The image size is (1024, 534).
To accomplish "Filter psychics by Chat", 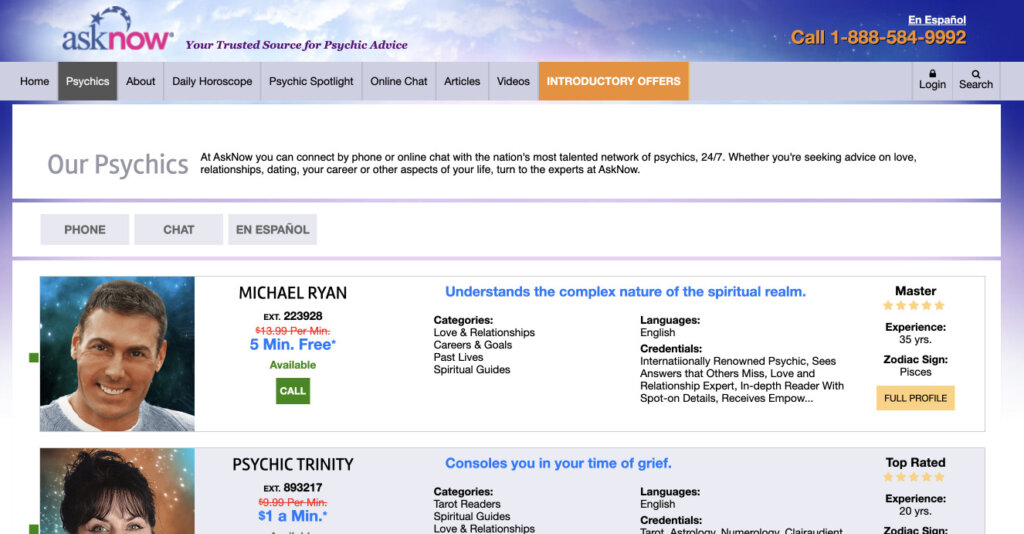I will [178, 229].
